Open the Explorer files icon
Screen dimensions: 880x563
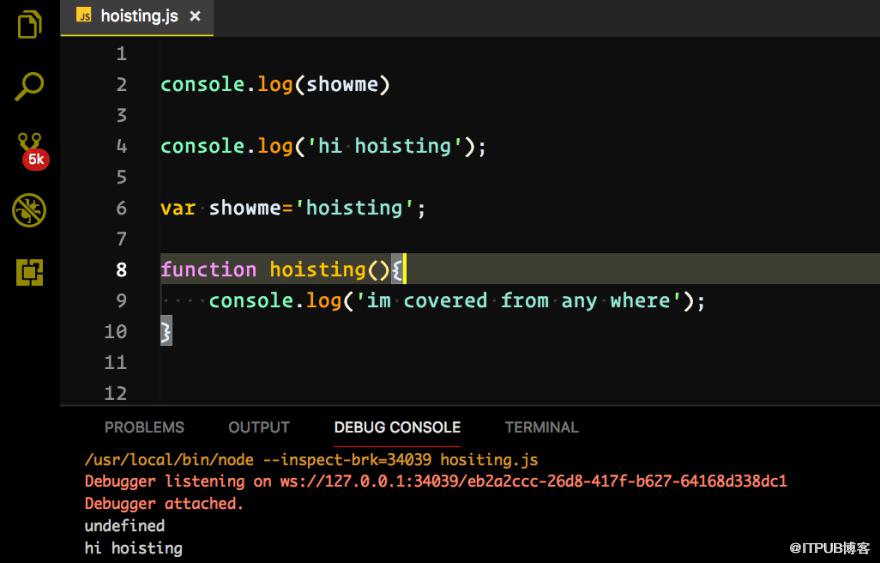point(29,25)
